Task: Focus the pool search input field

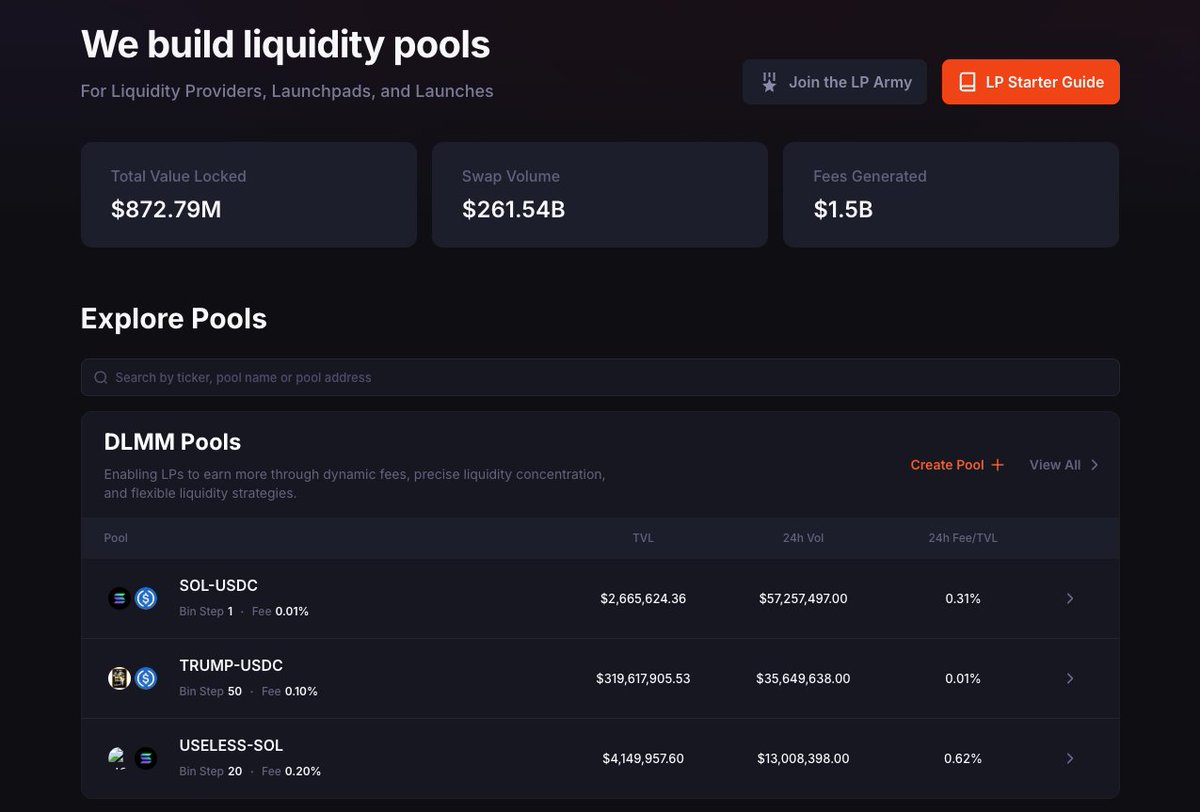Action: [600, 378]
